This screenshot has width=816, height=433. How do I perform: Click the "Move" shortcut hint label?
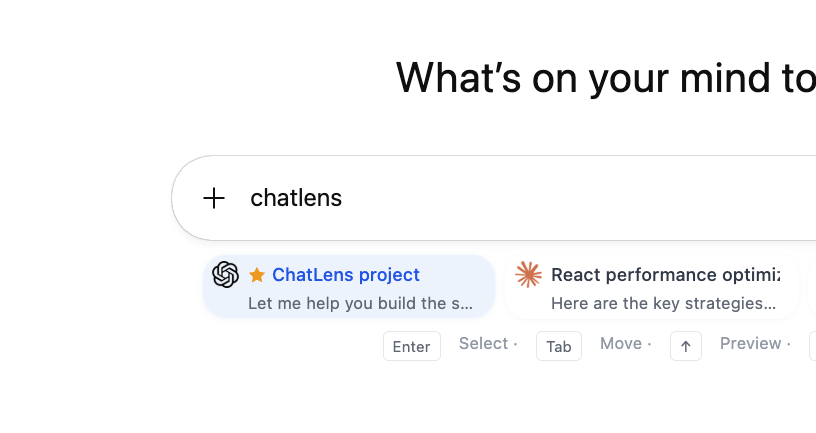point(620,344)
